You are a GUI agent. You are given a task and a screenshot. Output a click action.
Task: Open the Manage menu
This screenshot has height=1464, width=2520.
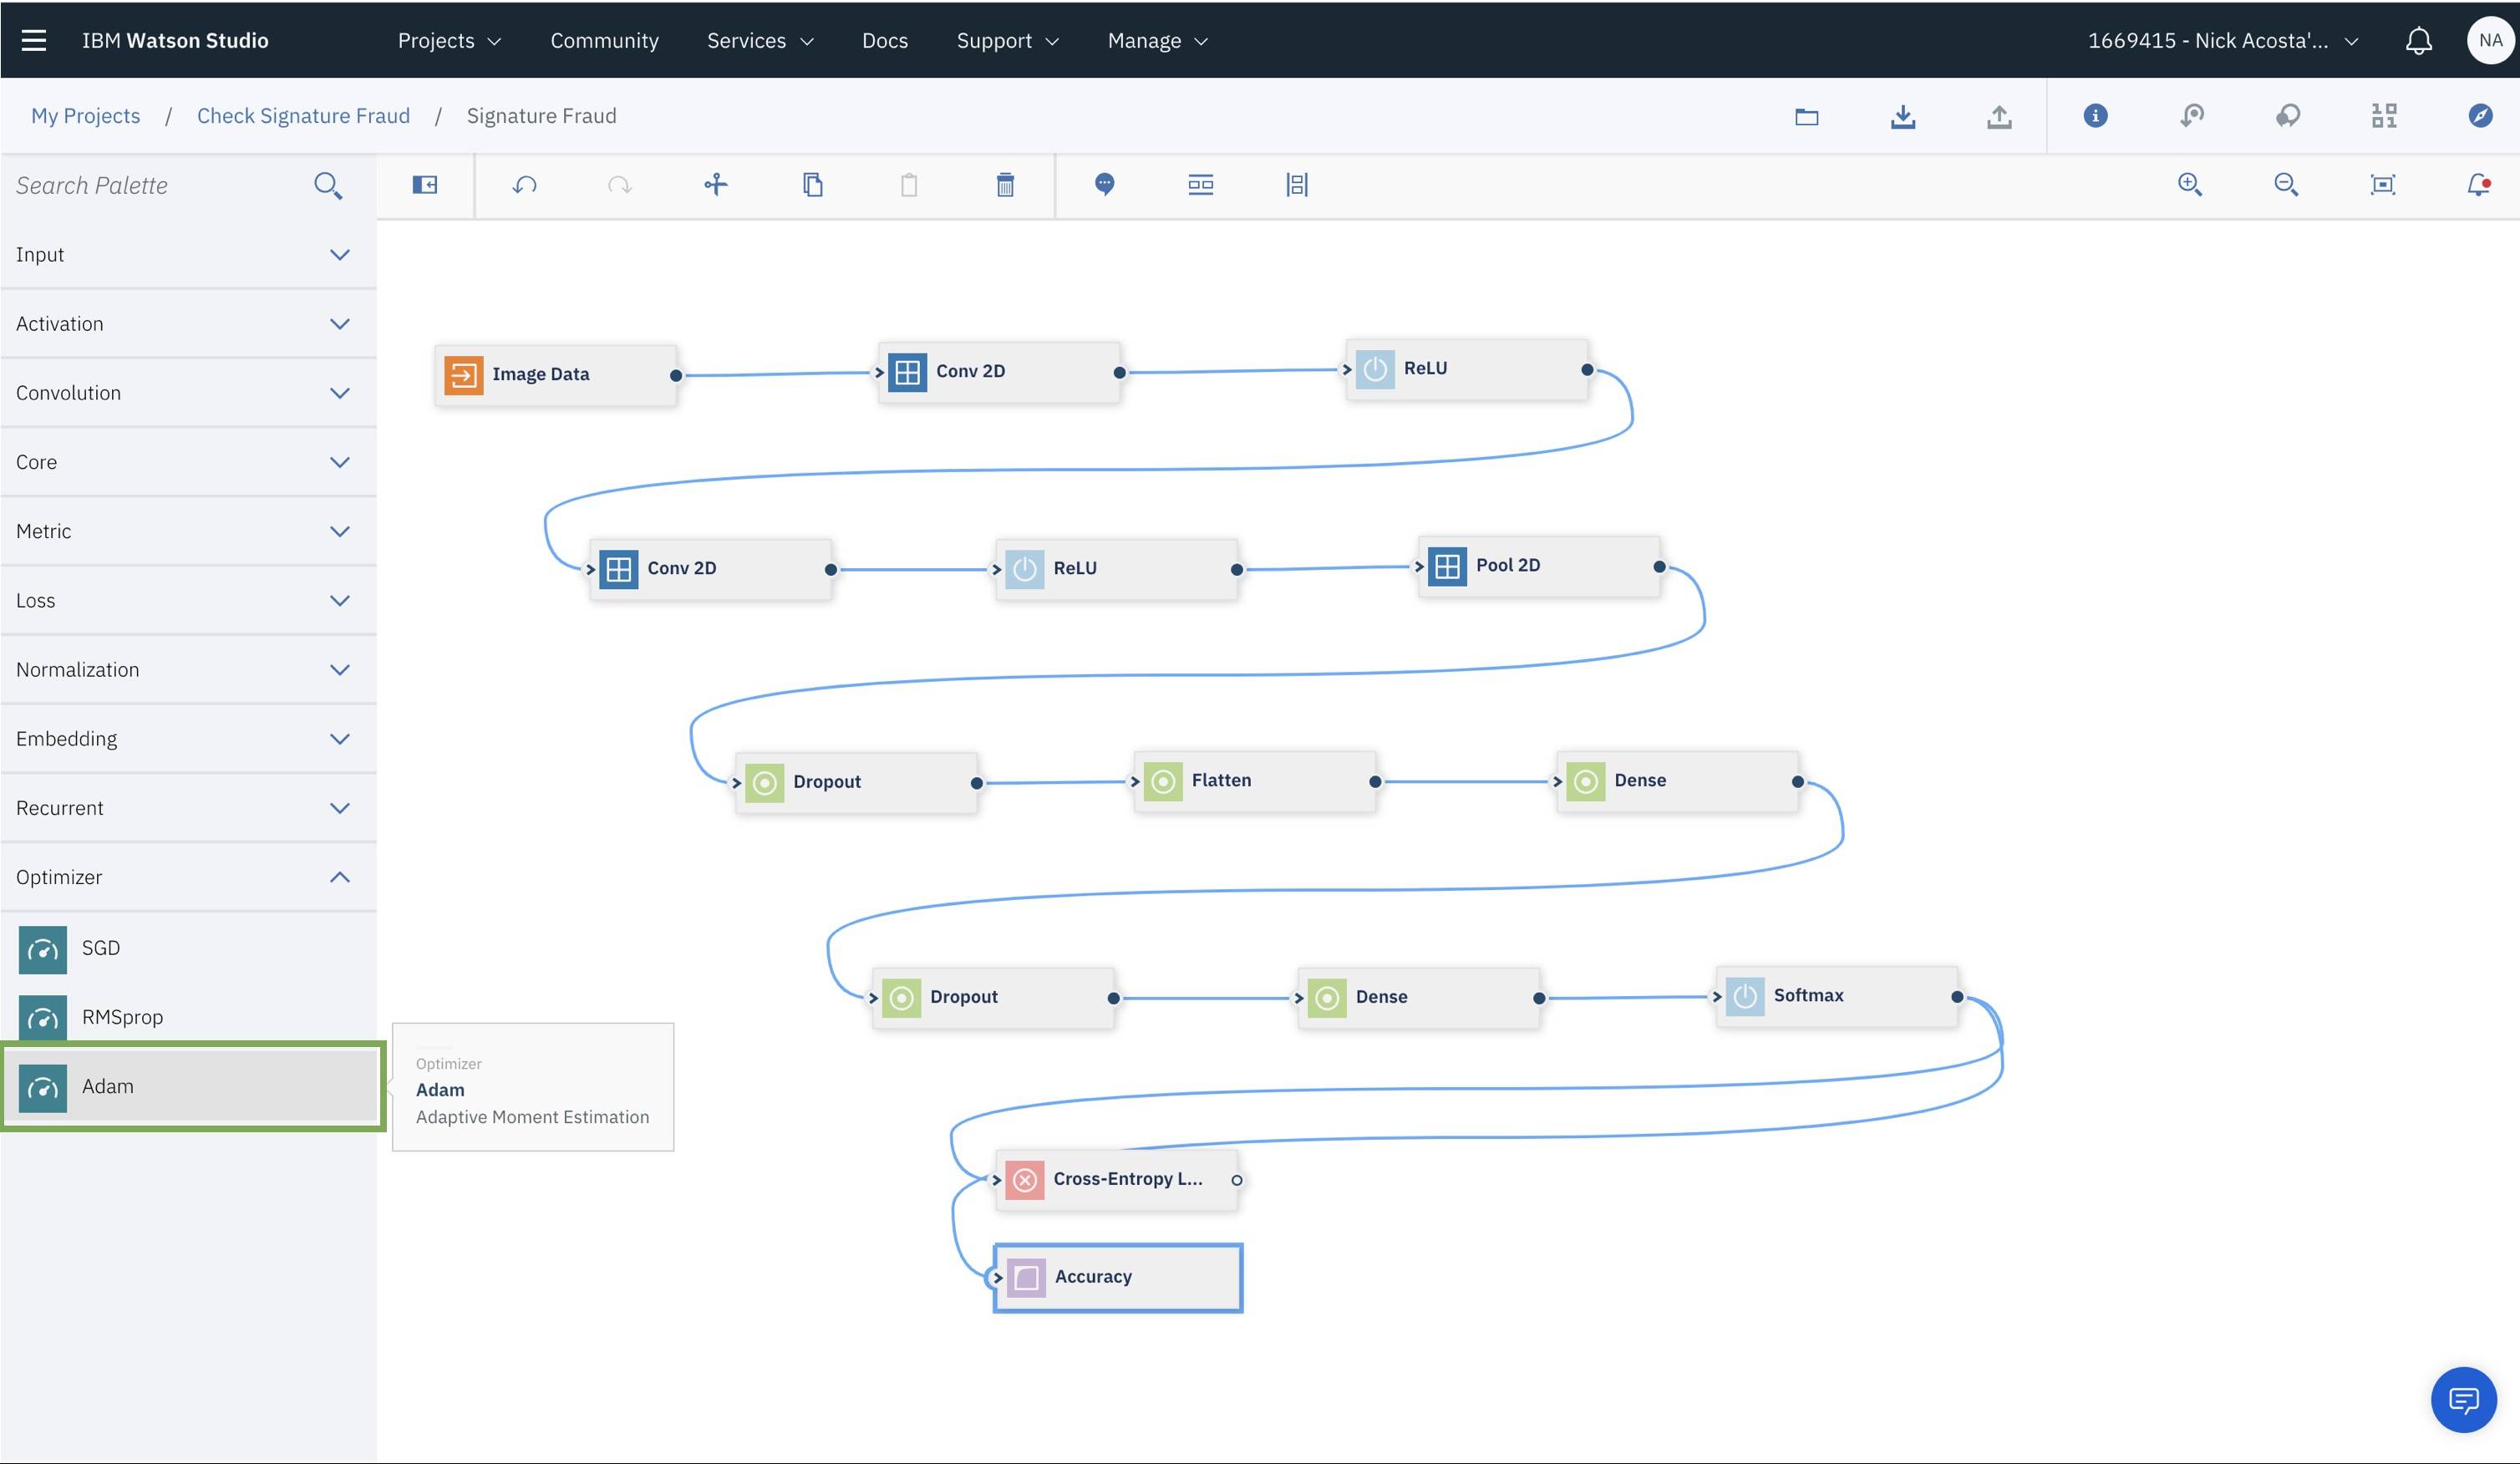coord(1158,40)
